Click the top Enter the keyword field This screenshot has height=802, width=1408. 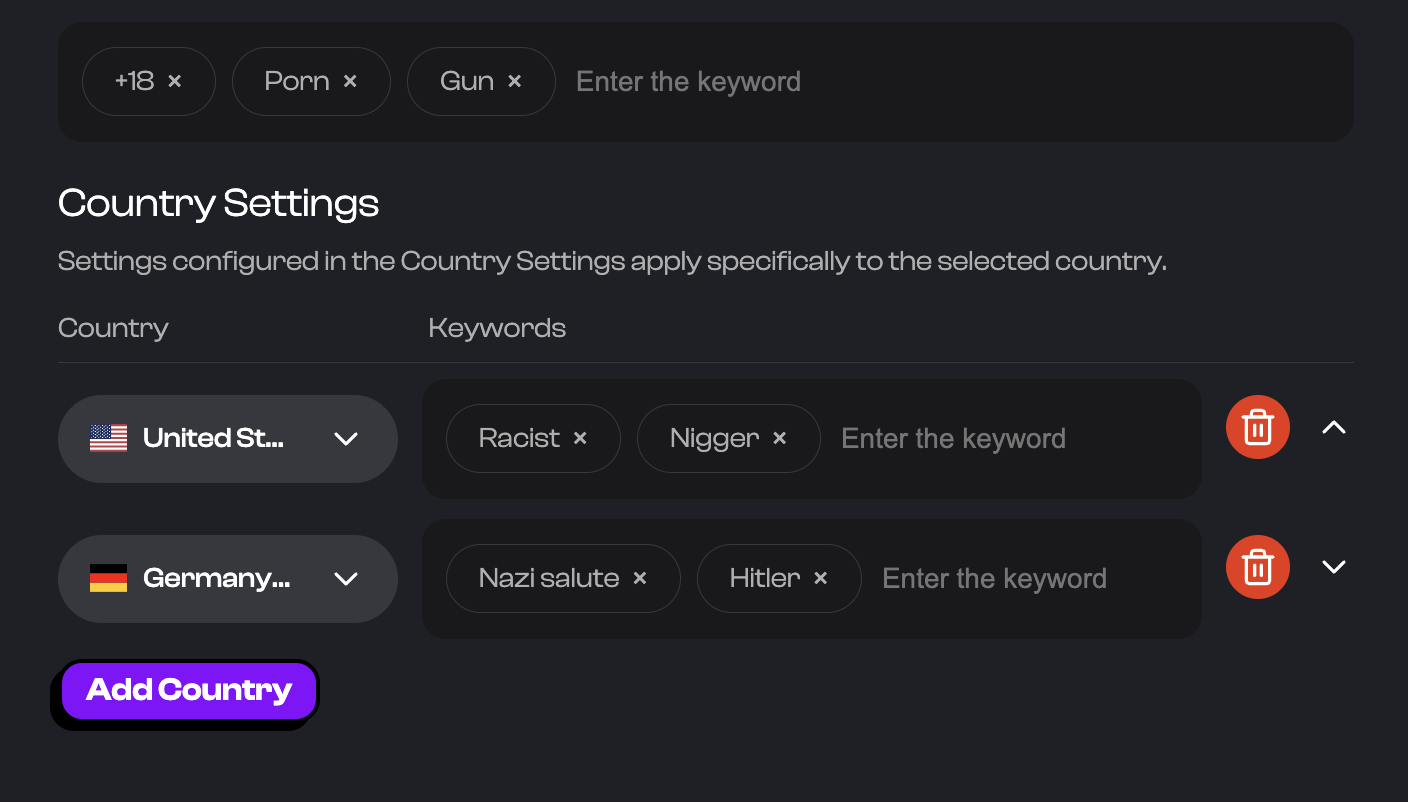[x=688, y=81]
